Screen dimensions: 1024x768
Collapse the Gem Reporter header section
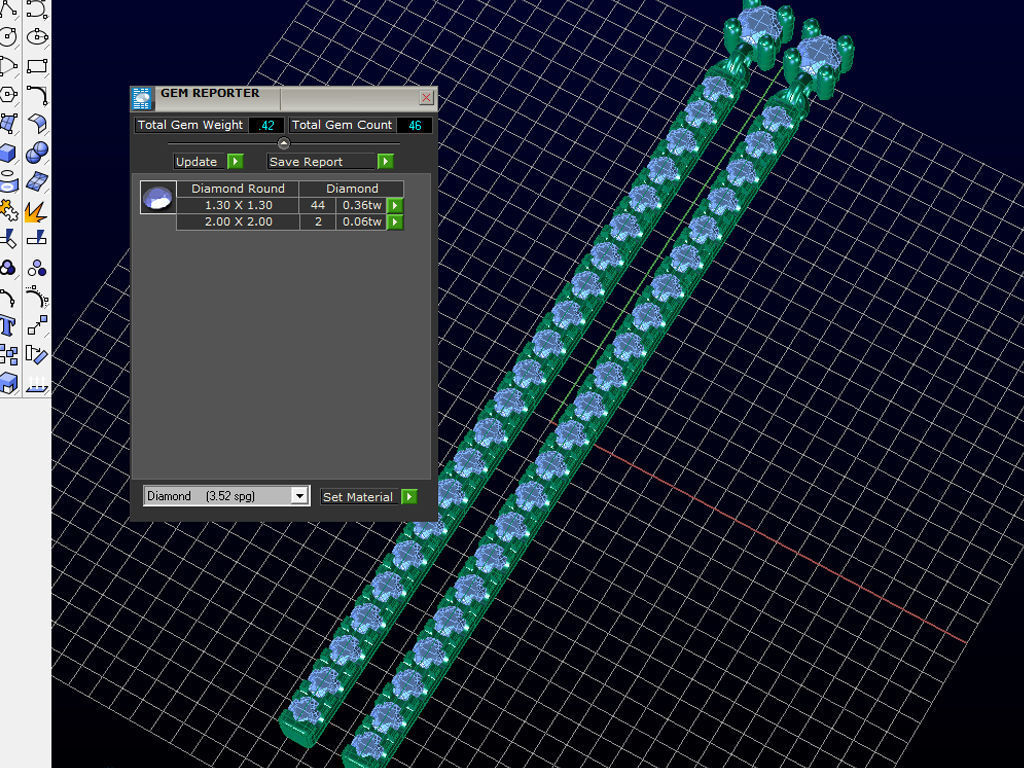pyautogui.click(x=283, y=143)
